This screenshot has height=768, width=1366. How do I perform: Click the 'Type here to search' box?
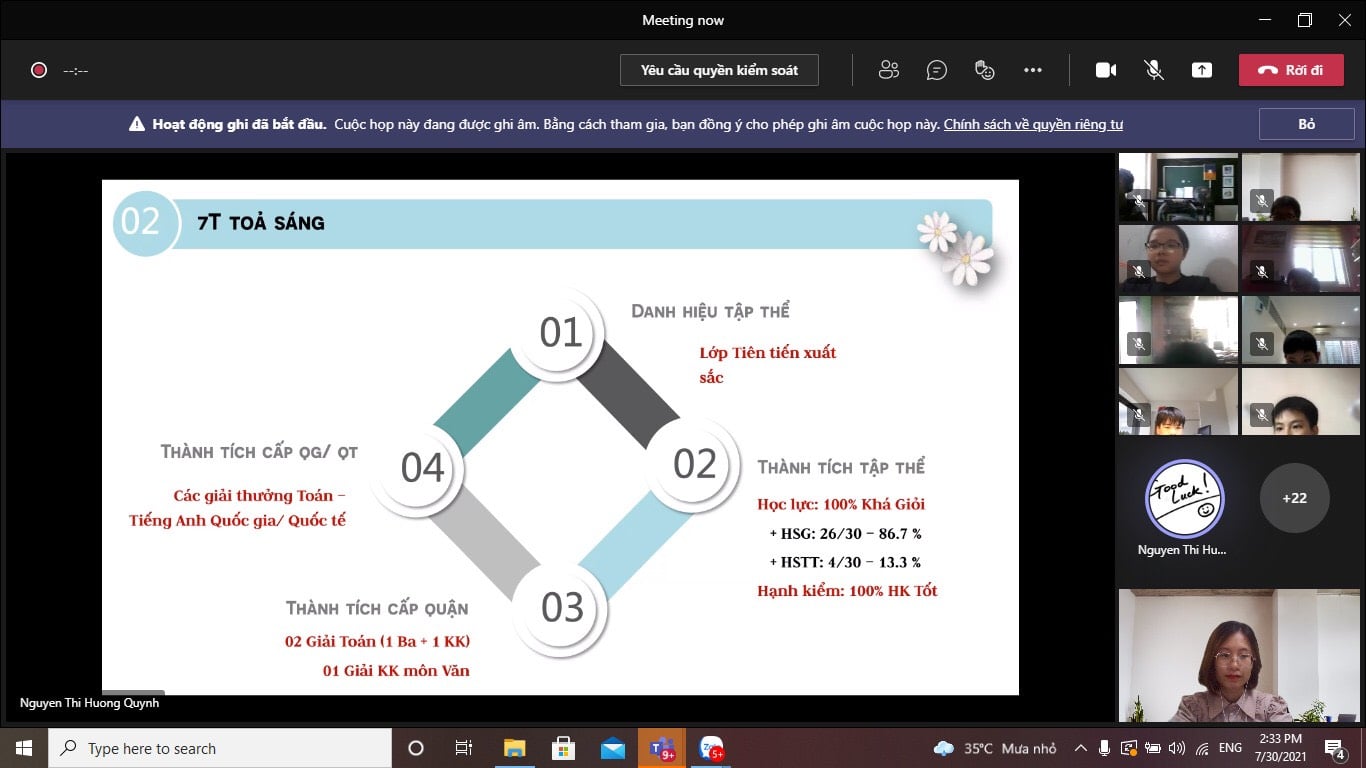click(220, 748)
